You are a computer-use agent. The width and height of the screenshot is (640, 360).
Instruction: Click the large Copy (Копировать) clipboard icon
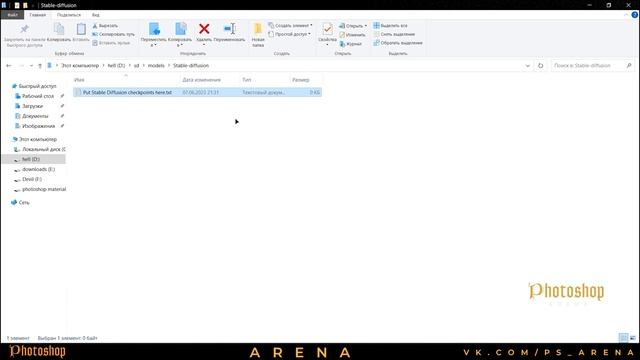click(59, 29)
